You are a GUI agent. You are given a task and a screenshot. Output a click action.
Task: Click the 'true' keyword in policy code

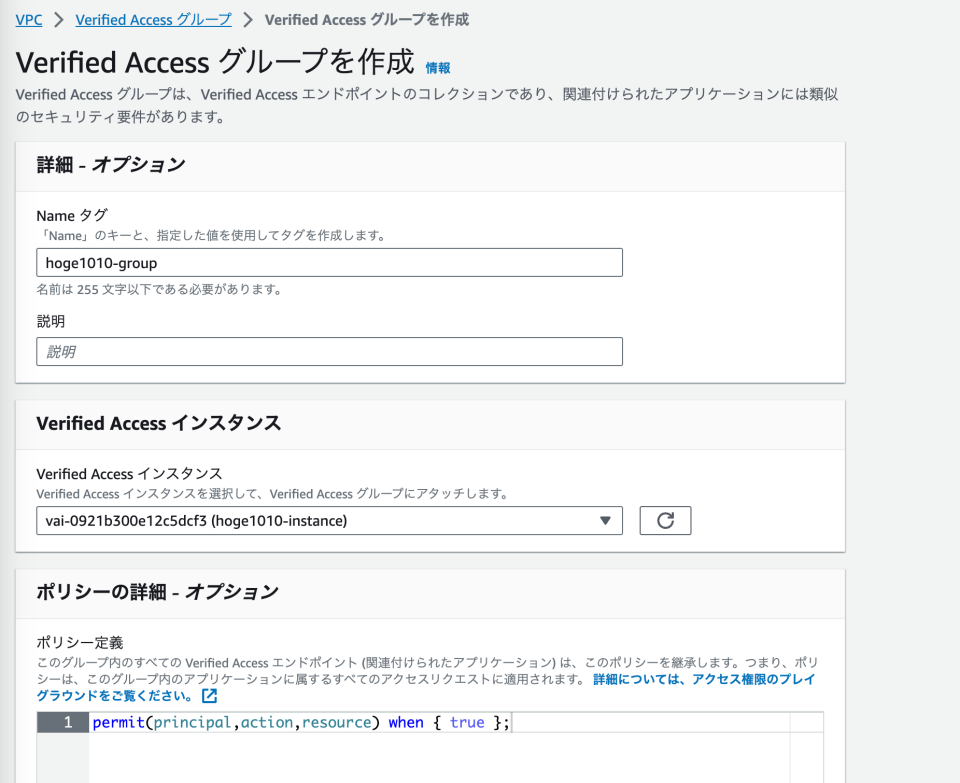tap(467, 722)
